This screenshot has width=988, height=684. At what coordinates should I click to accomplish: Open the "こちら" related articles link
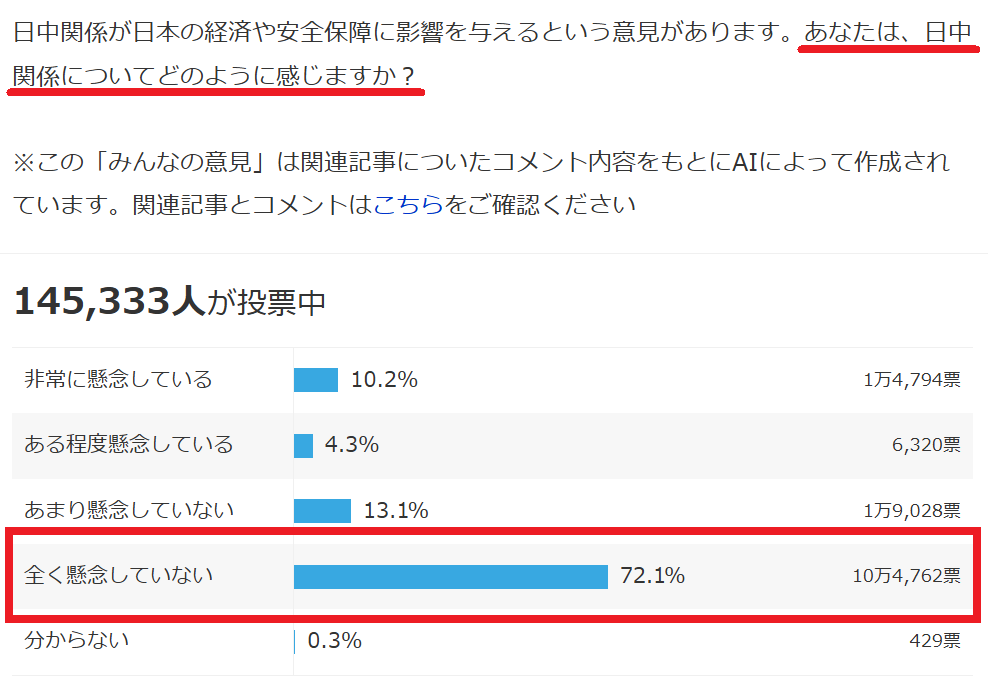408,205
